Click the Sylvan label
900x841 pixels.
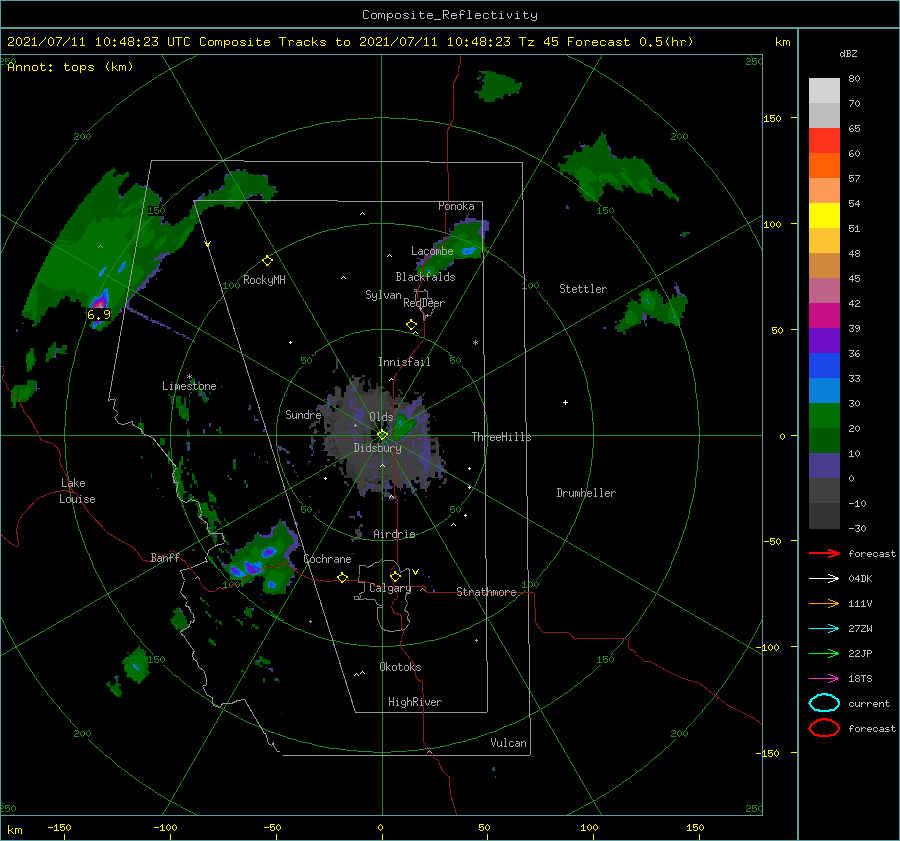point(383,295)
